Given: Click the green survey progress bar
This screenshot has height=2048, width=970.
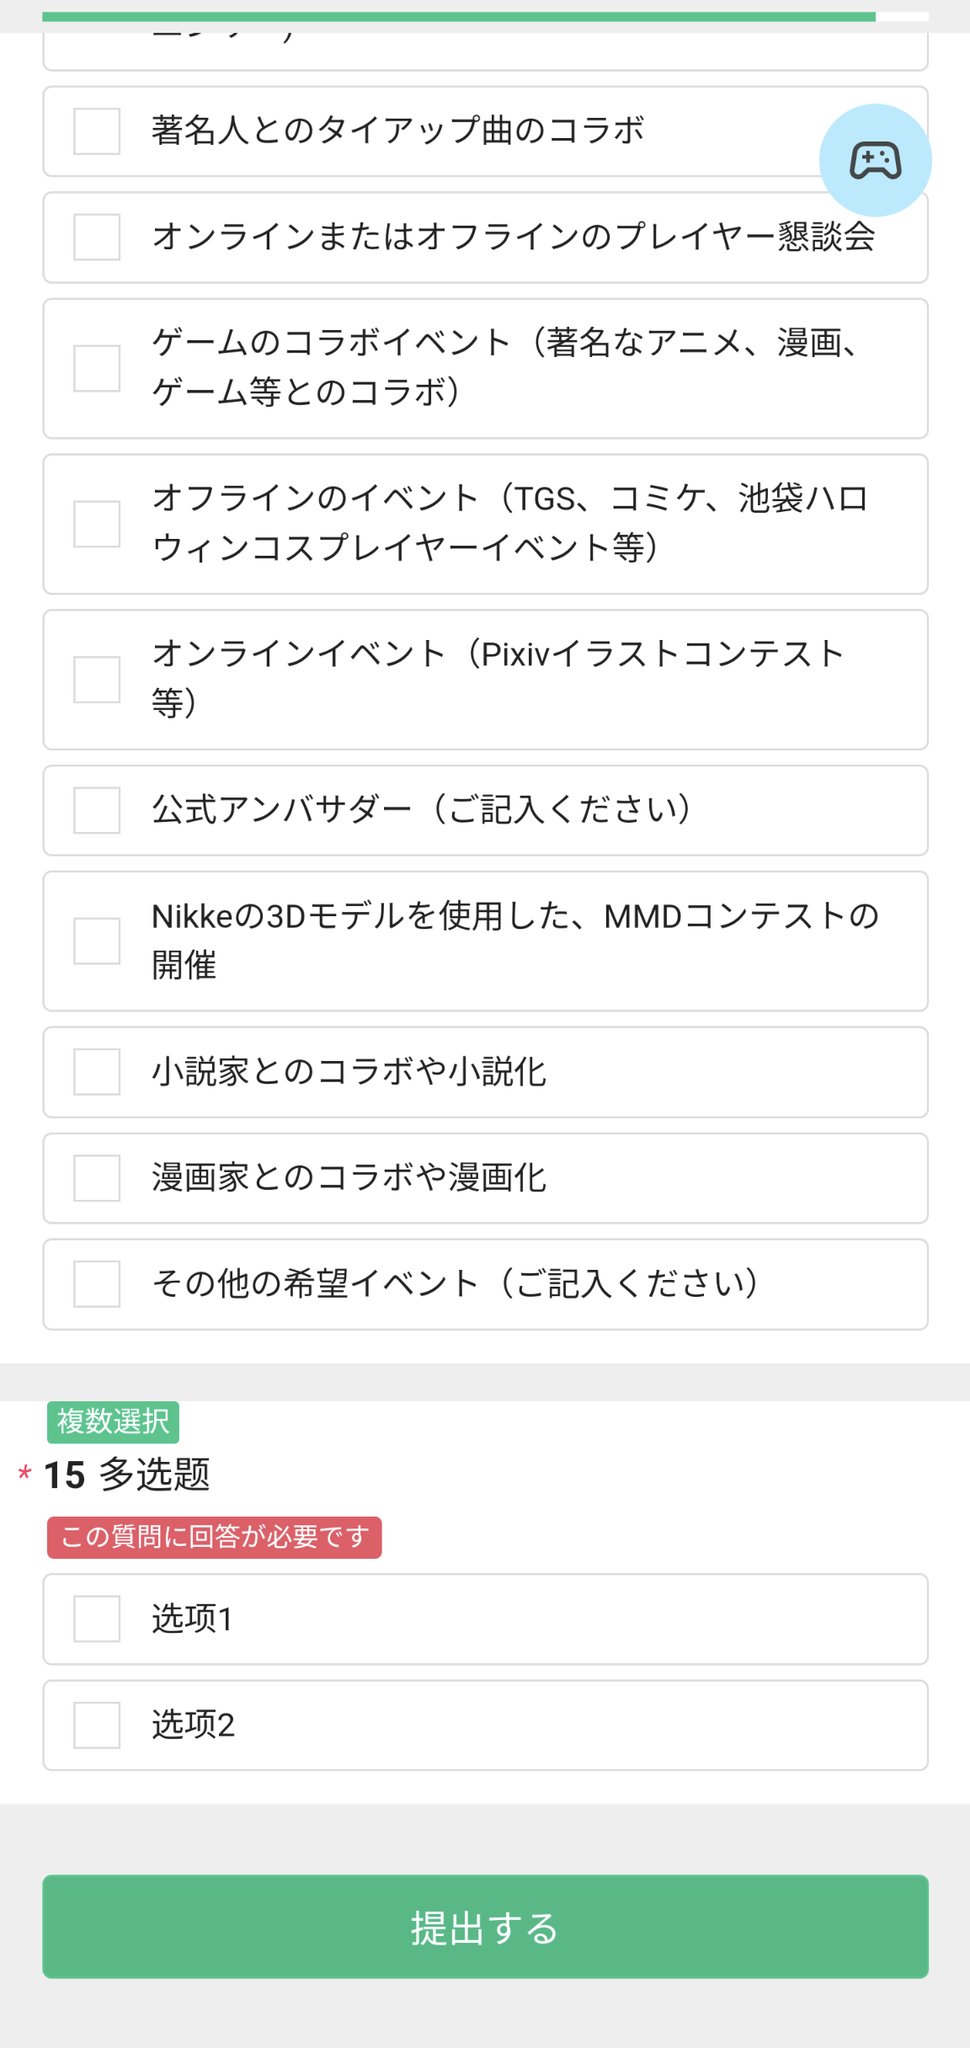Looking at the screenshot, I should [x=458, y=17].
